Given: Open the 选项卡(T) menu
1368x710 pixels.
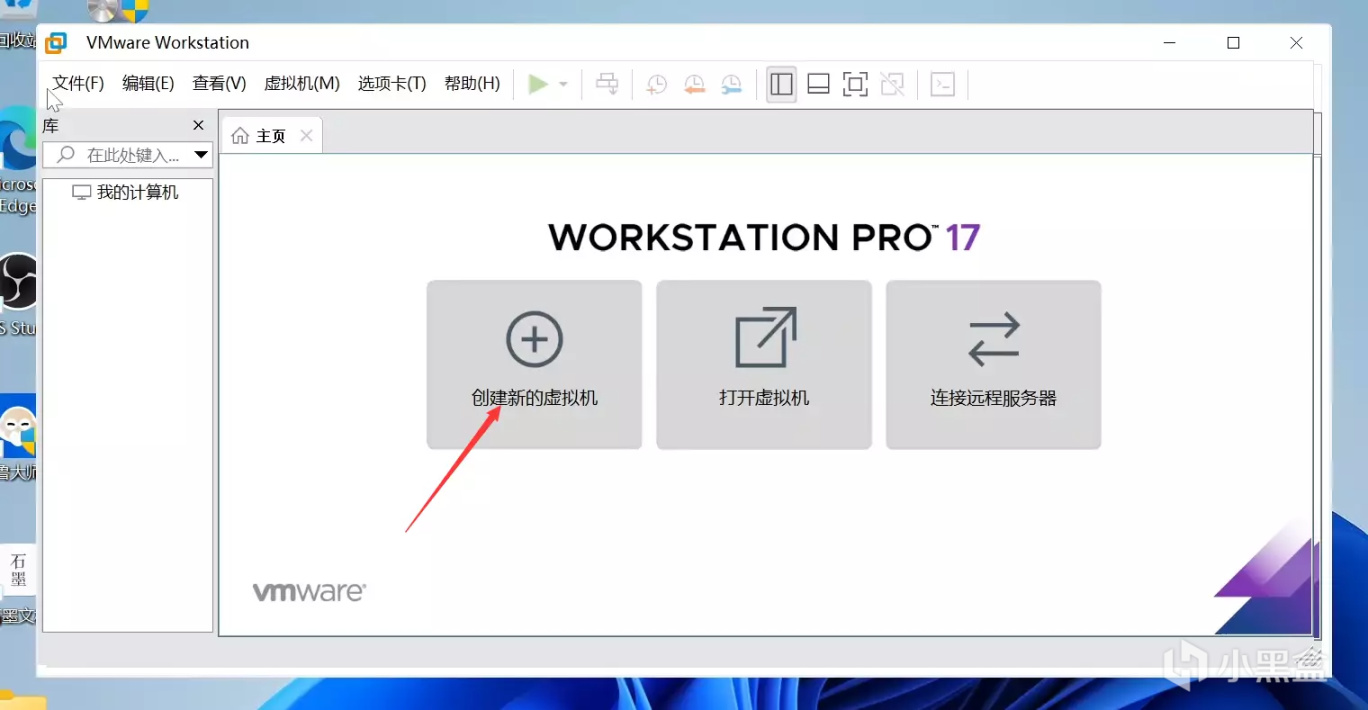Looking at the screenshot, I should pos(392,84).
